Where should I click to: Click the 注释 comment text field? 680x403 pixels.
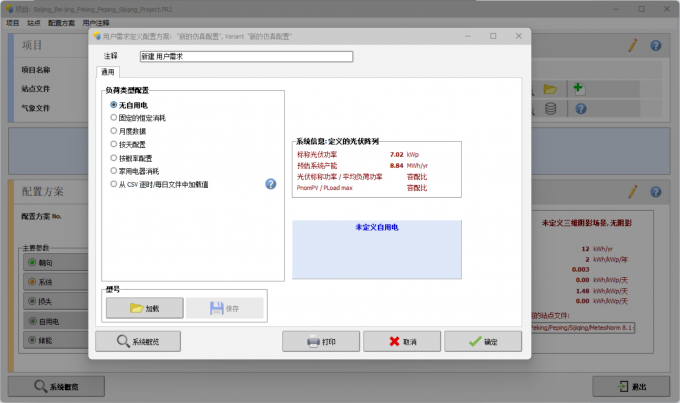click(246, 56)
